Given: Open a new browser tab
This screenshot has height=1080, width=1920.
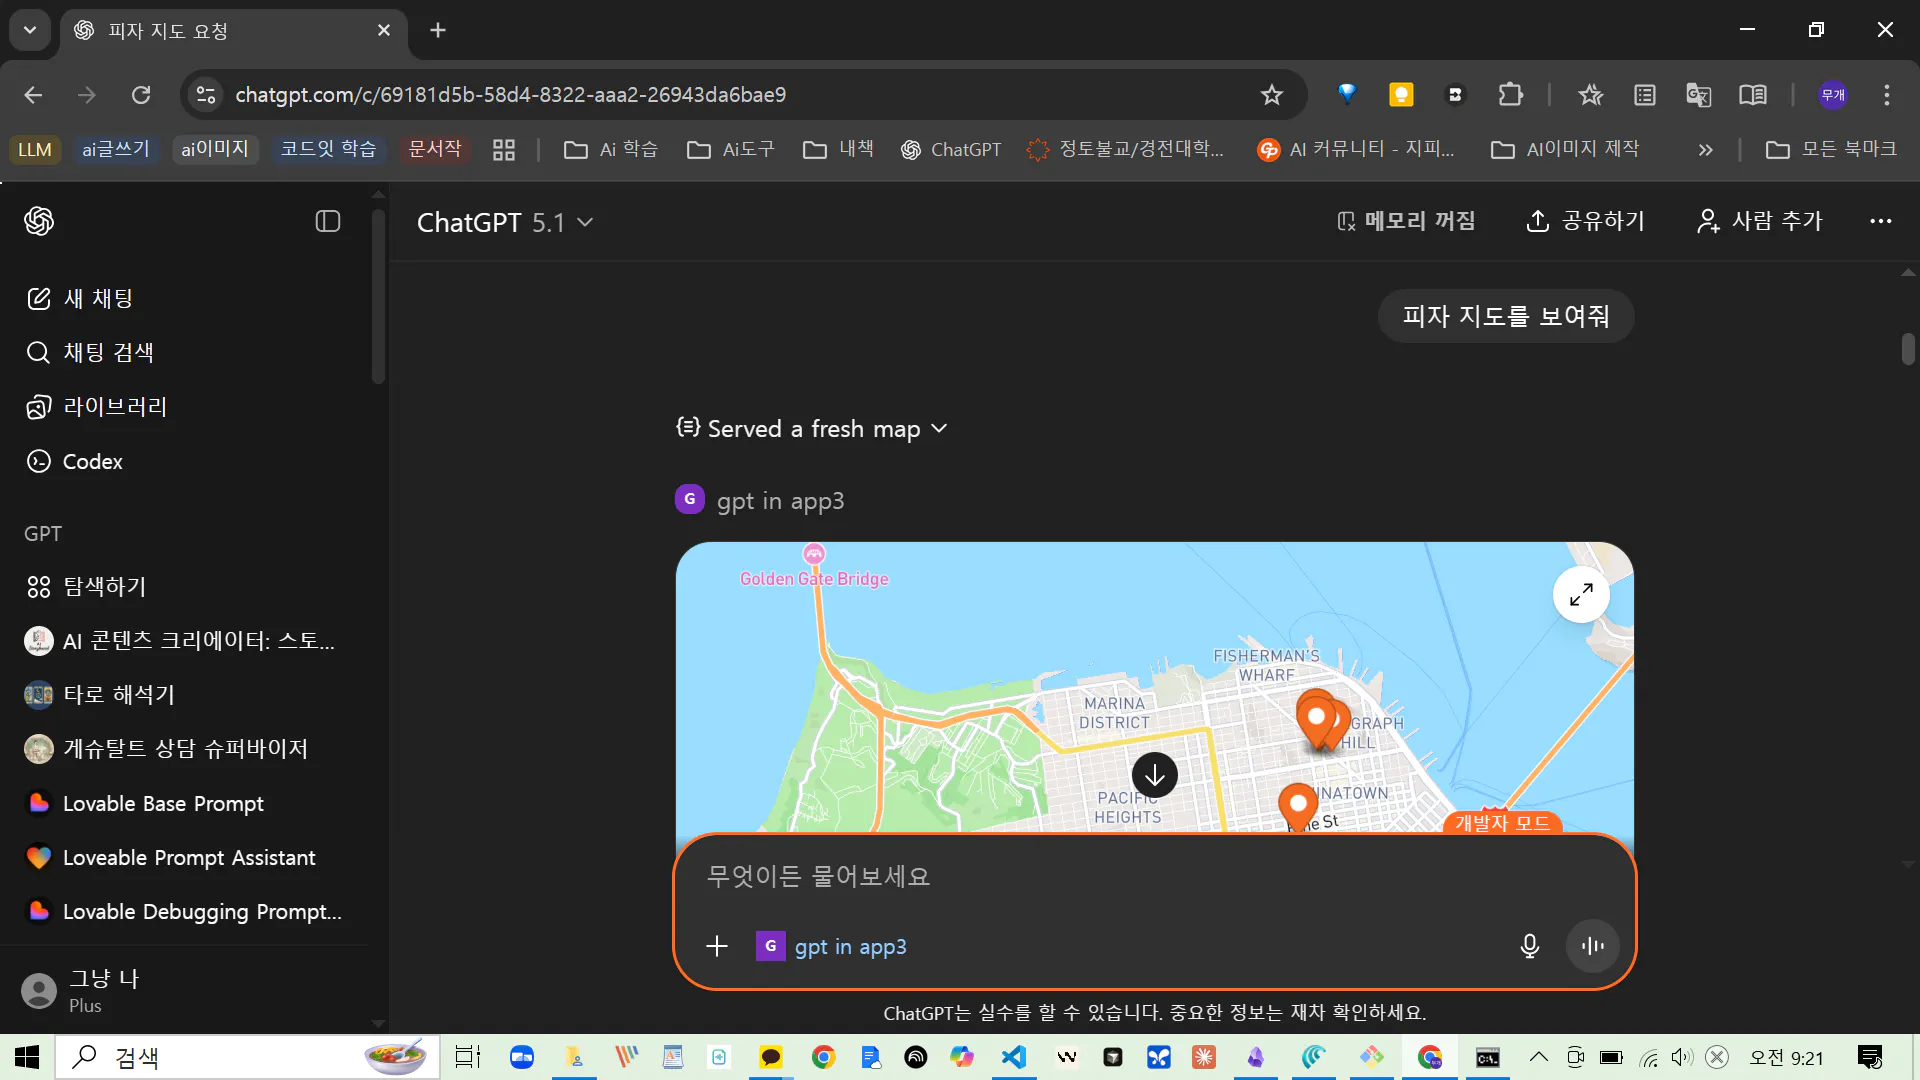Looking at the screenshot, I should [x=438, y=30].
